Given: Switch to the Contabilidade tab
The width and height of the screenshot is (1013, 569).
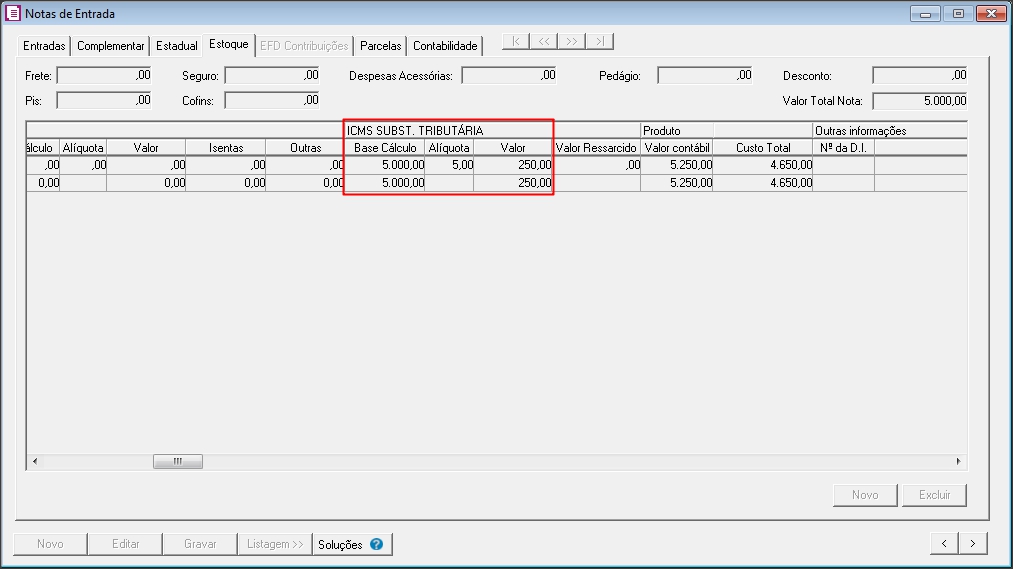Looking at the screenshot, I should click(445, 46).
